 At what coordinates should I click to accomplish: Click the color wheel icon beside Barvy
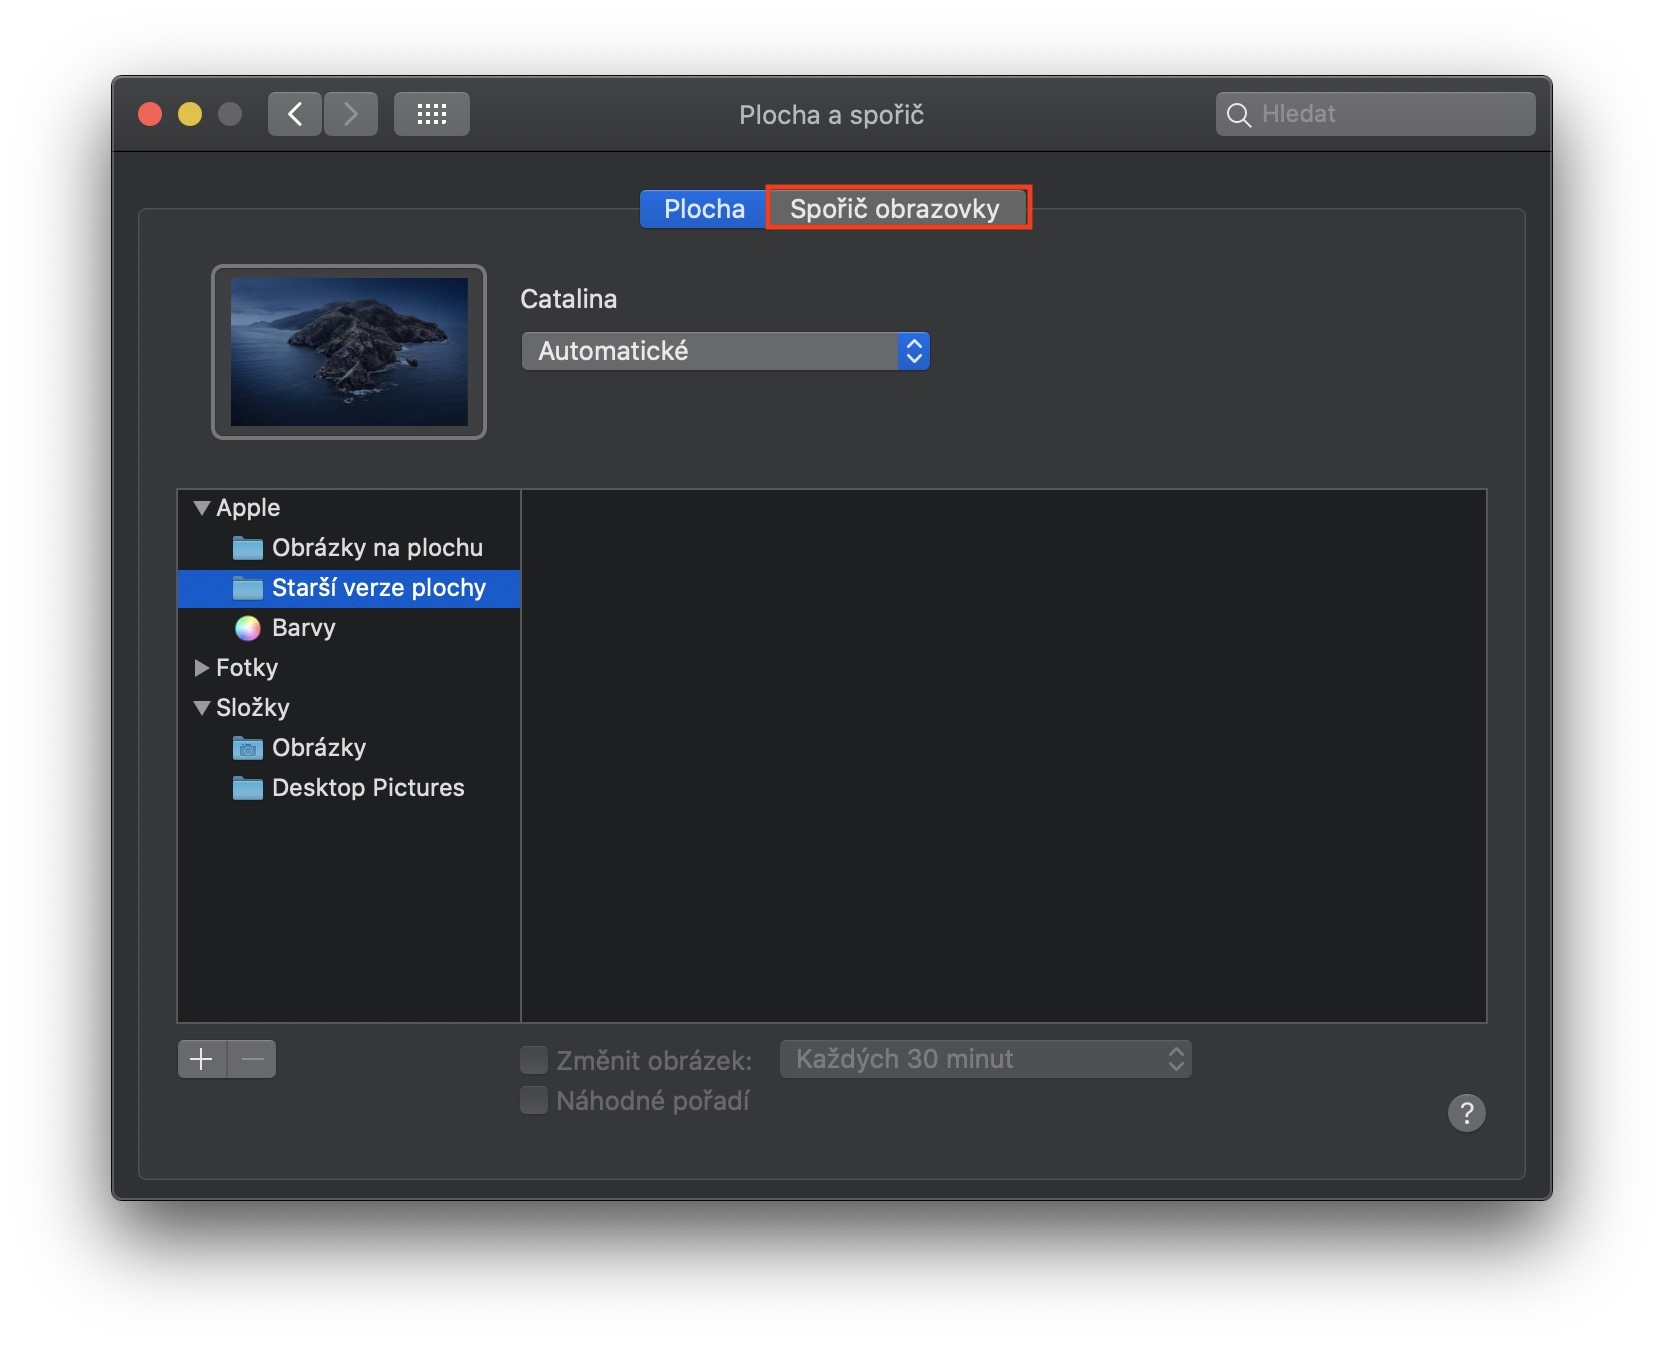[247, 628]
